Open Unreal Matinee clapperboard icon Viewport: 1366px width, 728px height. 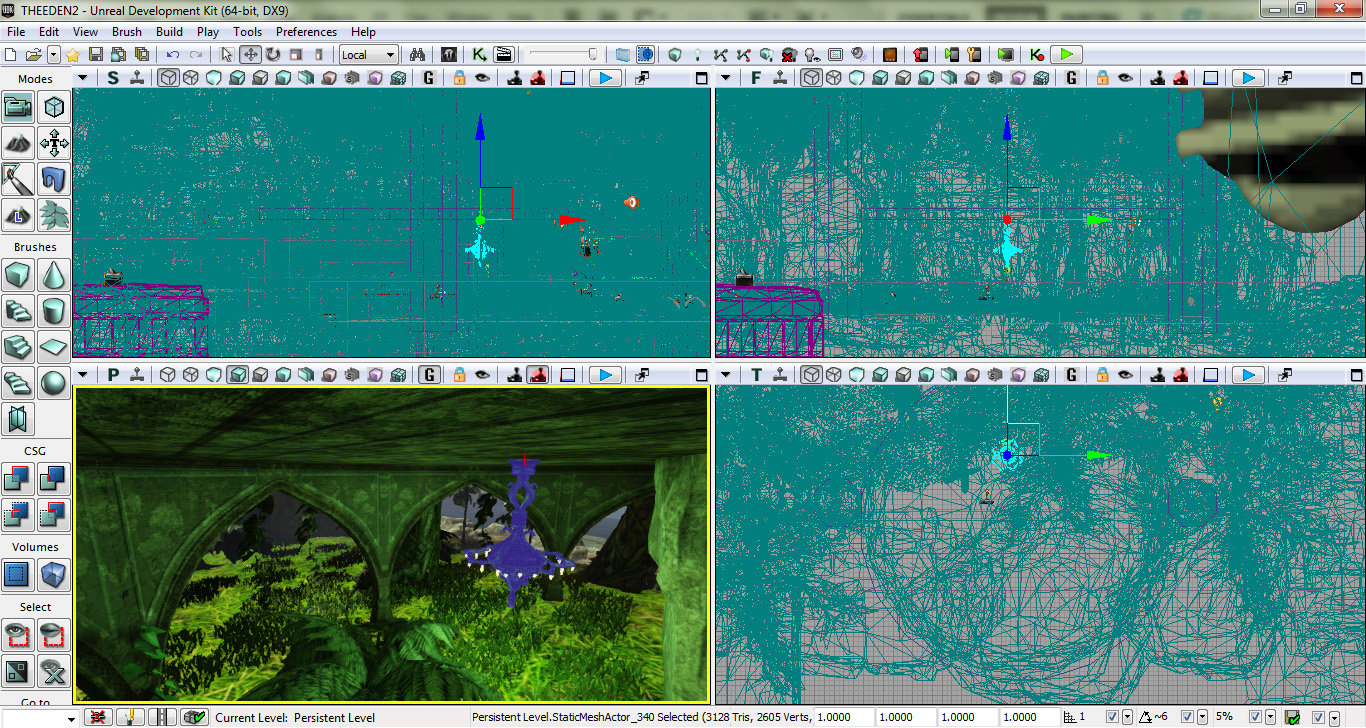coord(503,54)
